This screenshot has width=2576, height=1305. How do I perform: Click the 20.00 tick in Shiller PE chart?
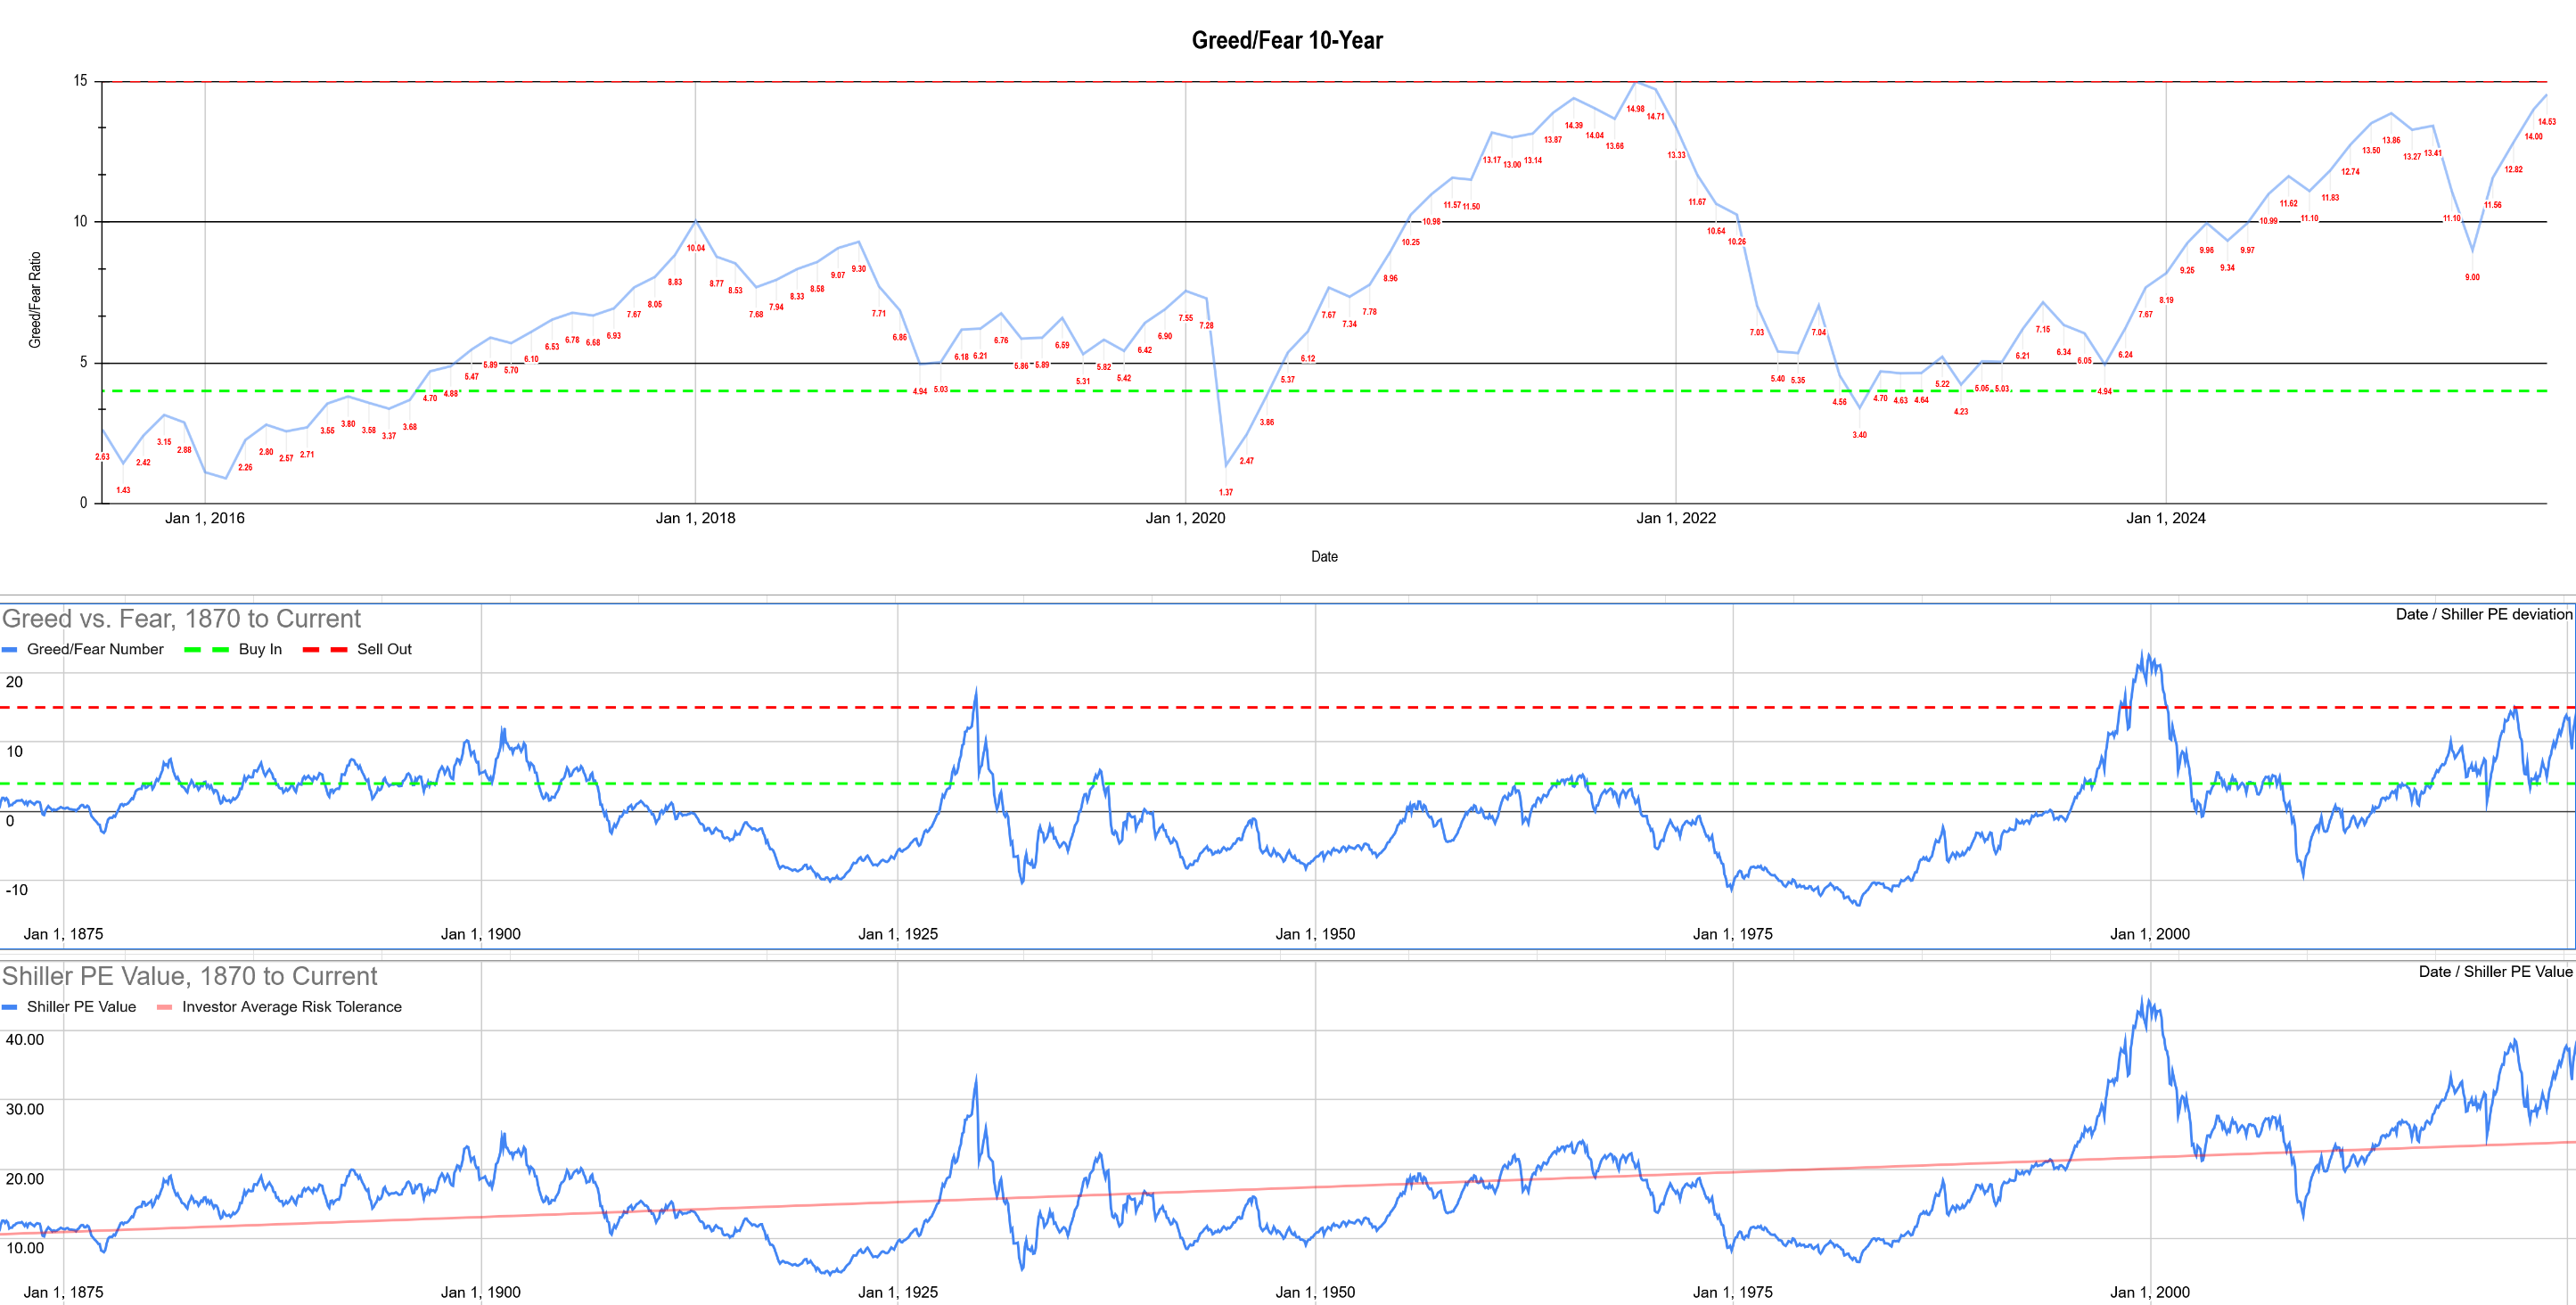[x=25, y=1179]
